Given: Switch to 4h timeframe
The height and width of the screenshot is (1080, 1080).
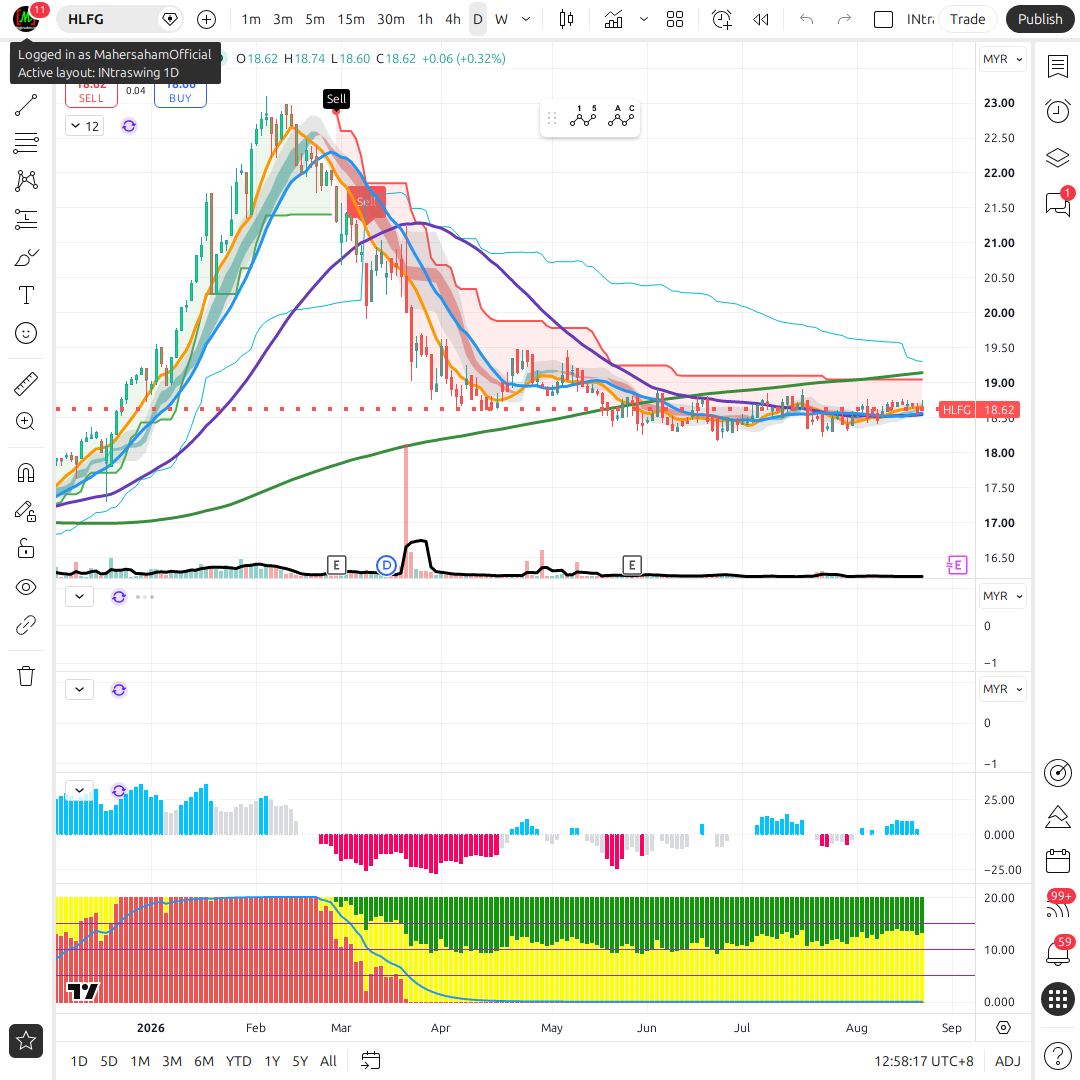Looking at the screenshot, I should (x=453, y=19).
